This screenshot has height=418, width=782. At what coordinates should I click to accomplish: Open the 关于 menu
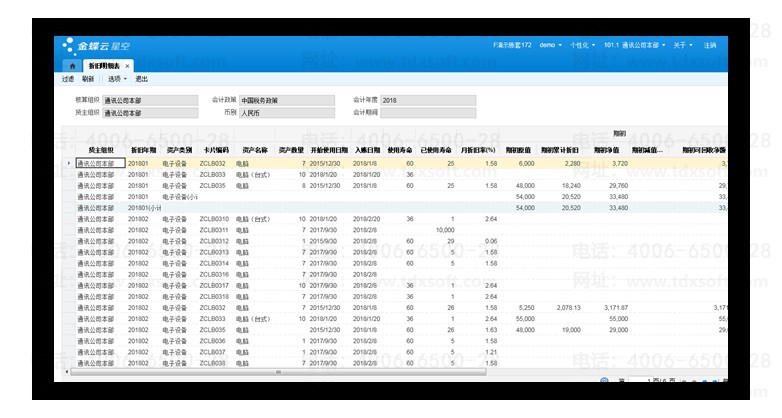coord(682,45)
